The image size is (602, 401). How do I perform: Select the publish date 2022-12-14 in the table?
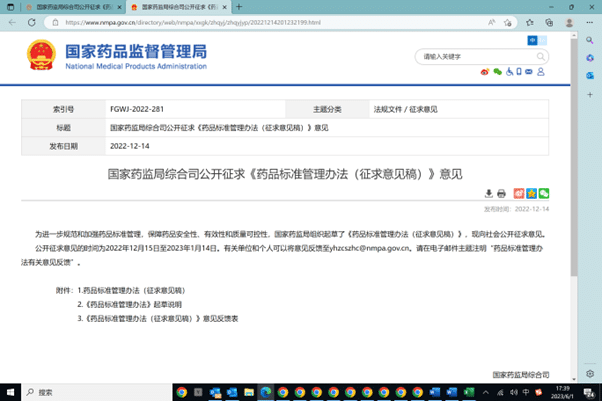130,146
